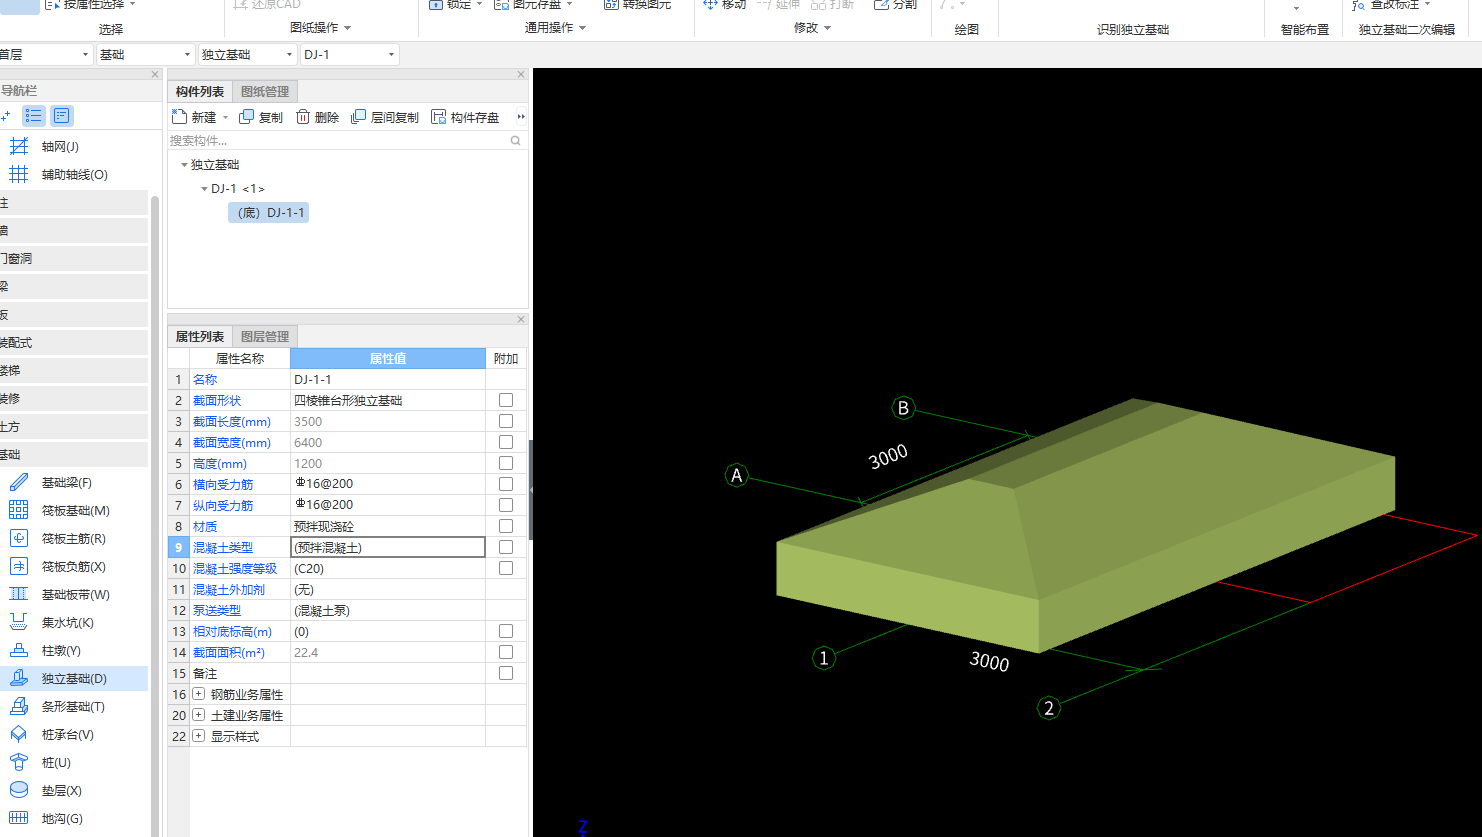Close the 构件列表 panel
The image size is (1482, 837).
521,75
